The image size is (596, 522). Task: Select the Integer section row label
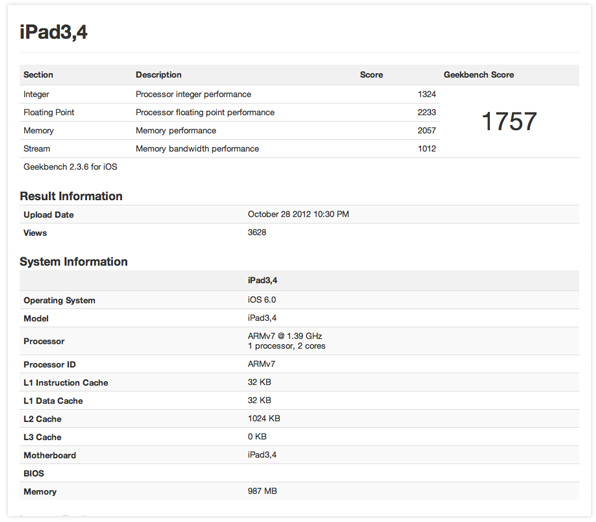pyautogui.click(x=36, y=94)
